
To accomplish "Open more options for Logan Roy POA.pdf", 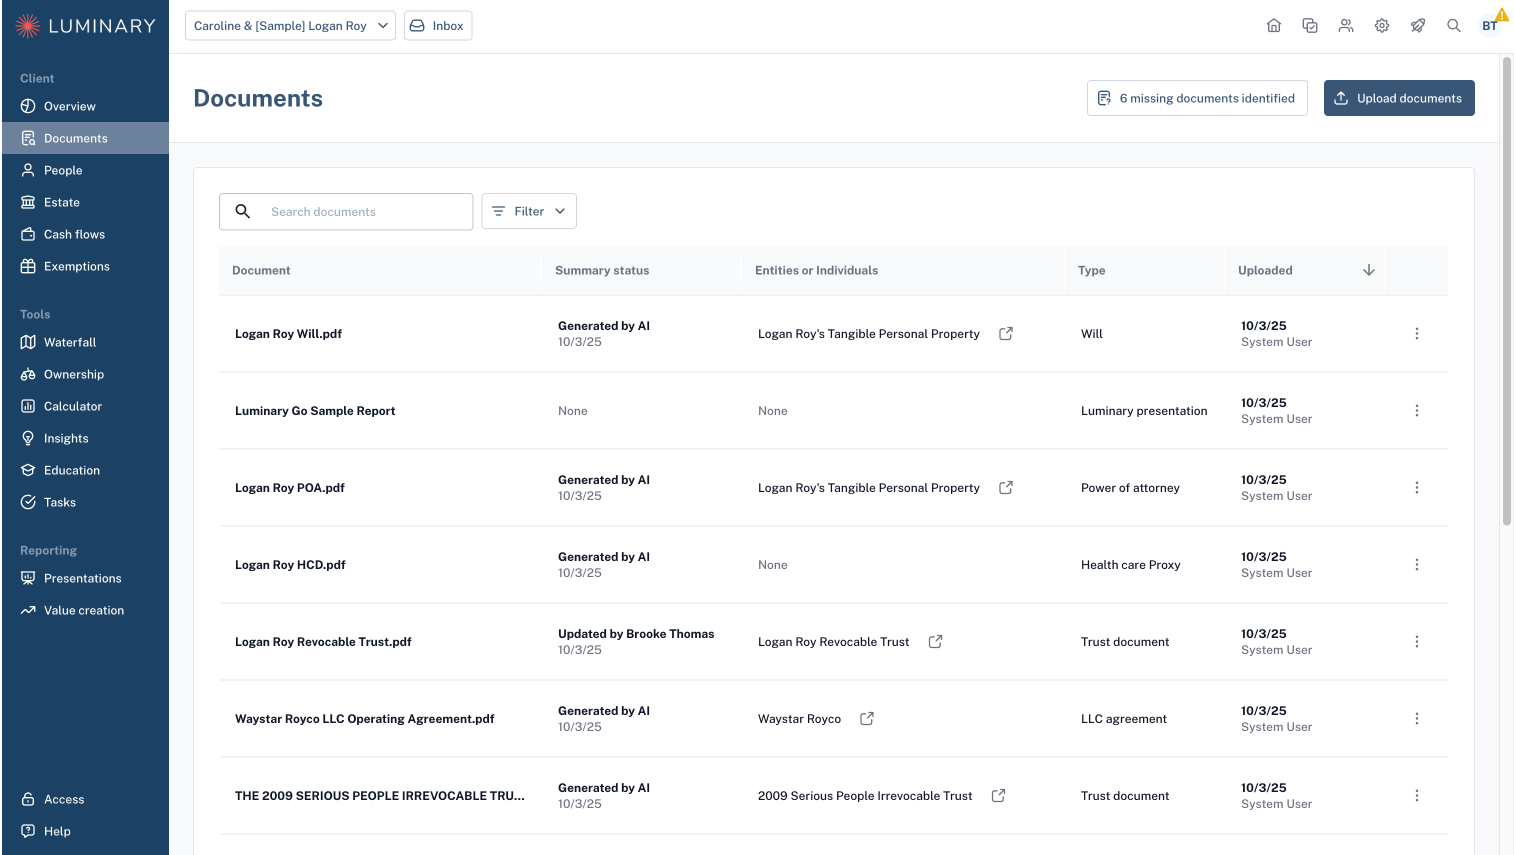I will [x=1417, y=488].
